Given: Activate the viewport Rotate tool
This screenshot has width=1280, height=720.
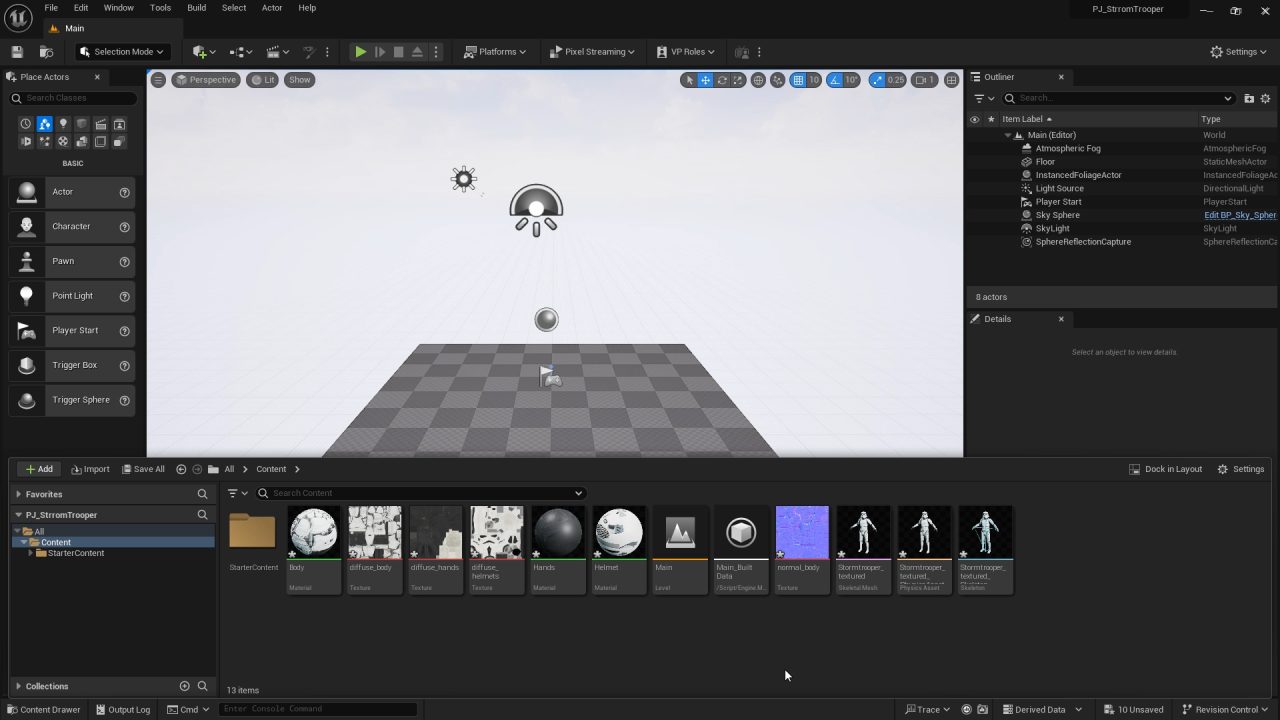Looking at the screenshot, I should click(x=722, y=80).
